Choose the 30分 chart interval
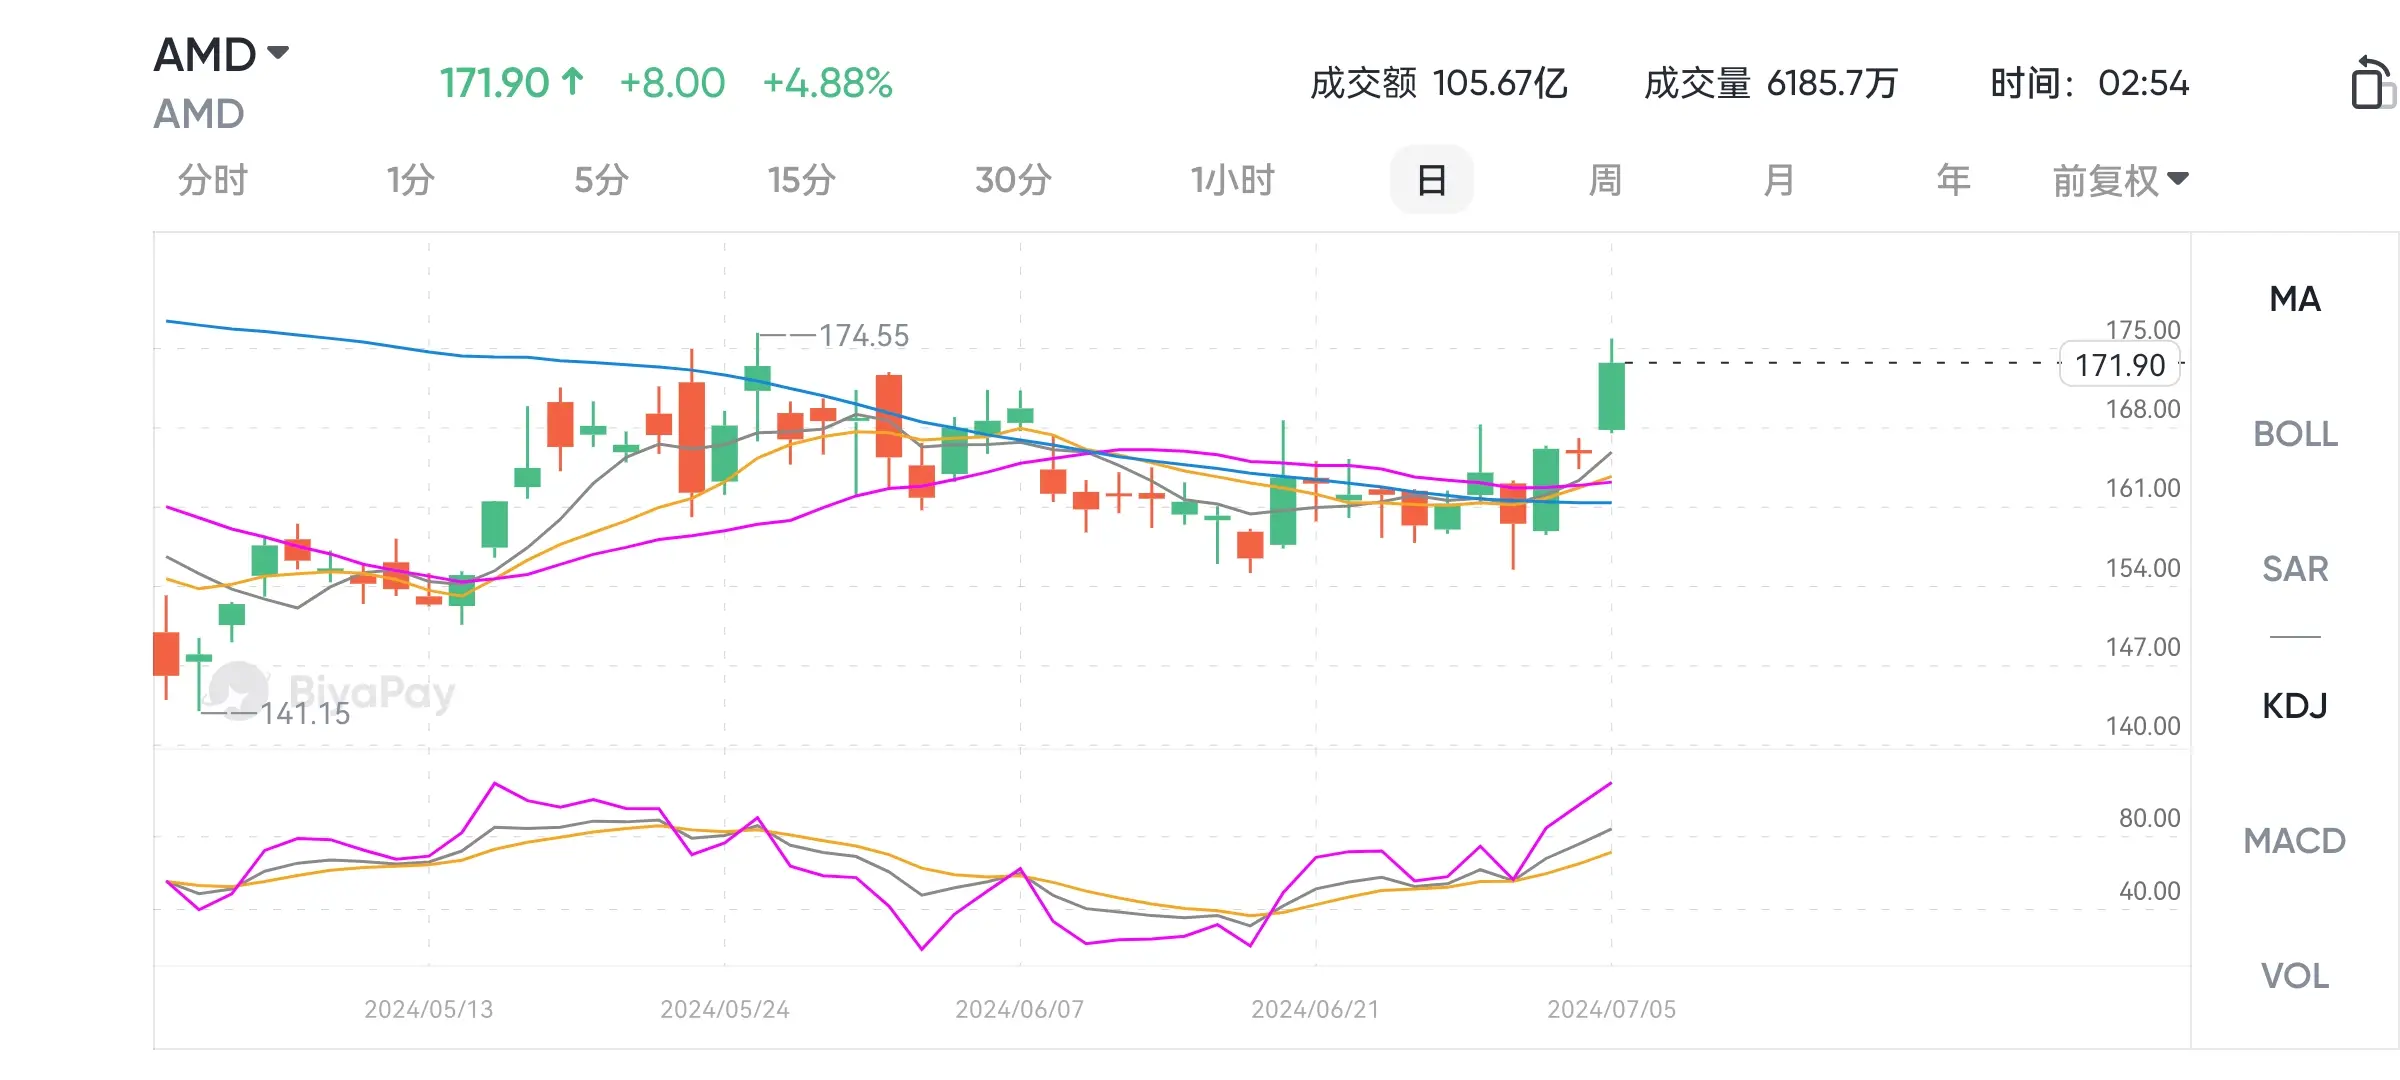The height and width of the screenshot is (1080, 2400). point(1013,180)
